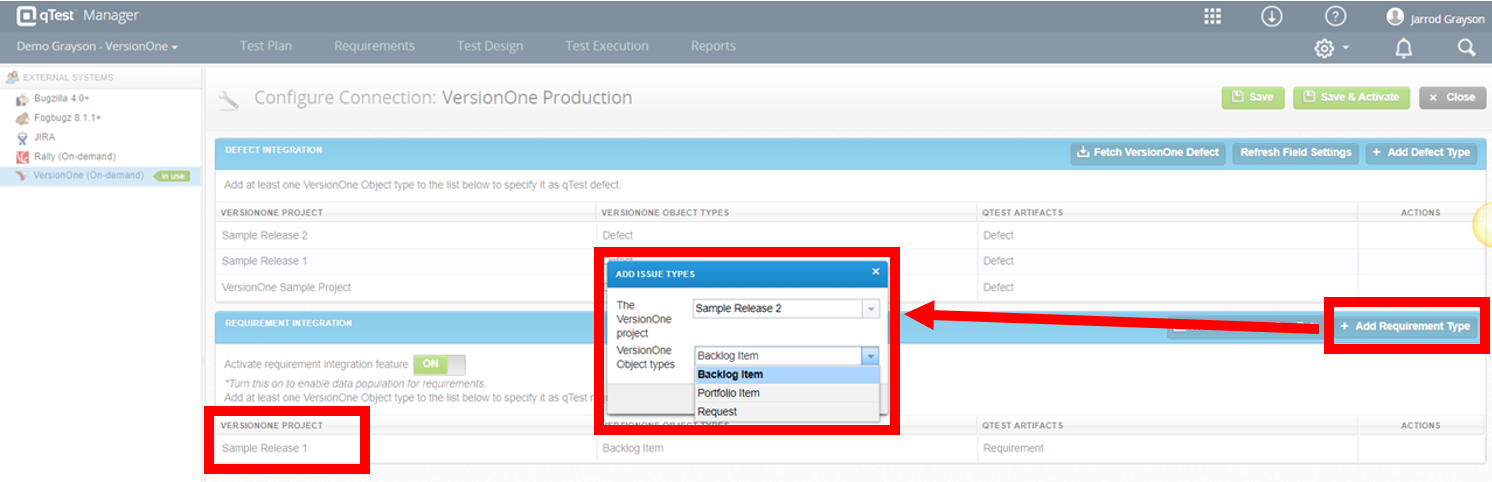1492x482 pixels.
Task: Click the Save & Activate button
Action: pos(1351,97)
